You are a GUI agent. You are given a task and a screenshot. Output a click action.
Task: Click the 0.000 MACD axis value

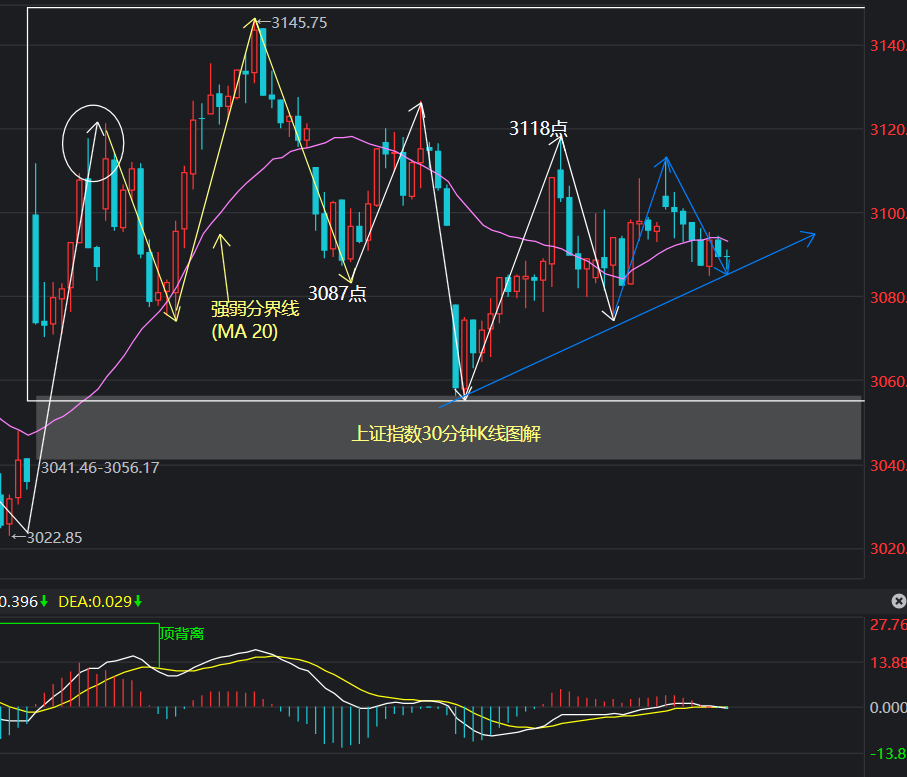tap(888, 708)
